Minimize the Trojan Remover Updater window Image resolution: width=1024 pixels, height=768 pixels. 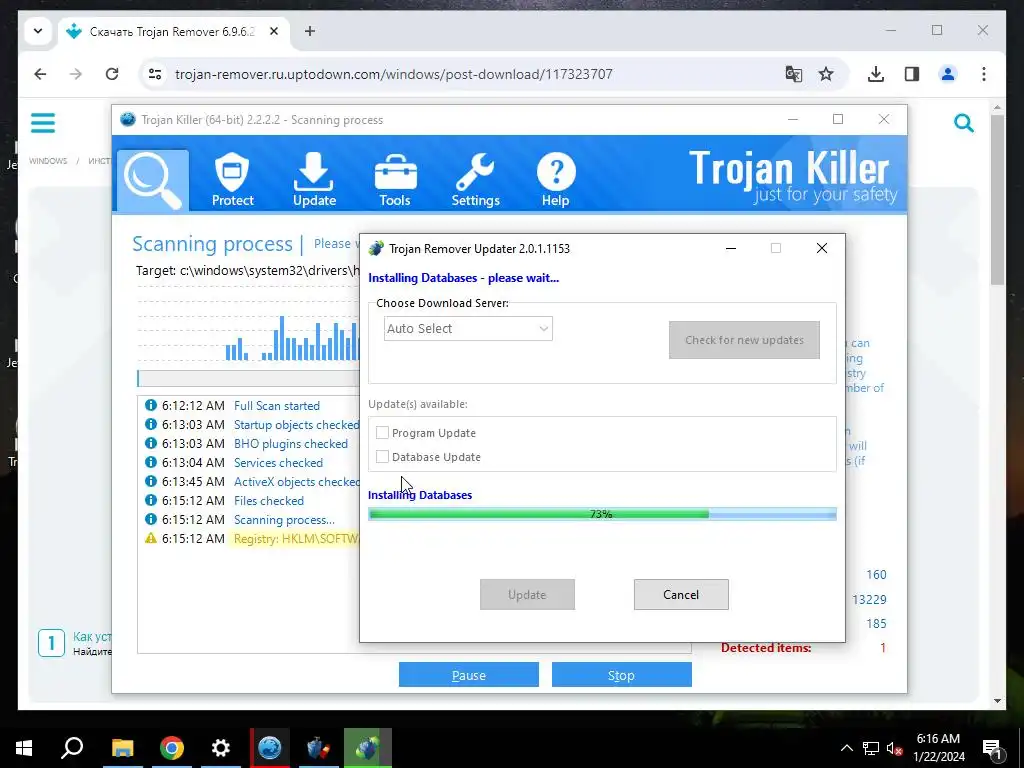731,248
